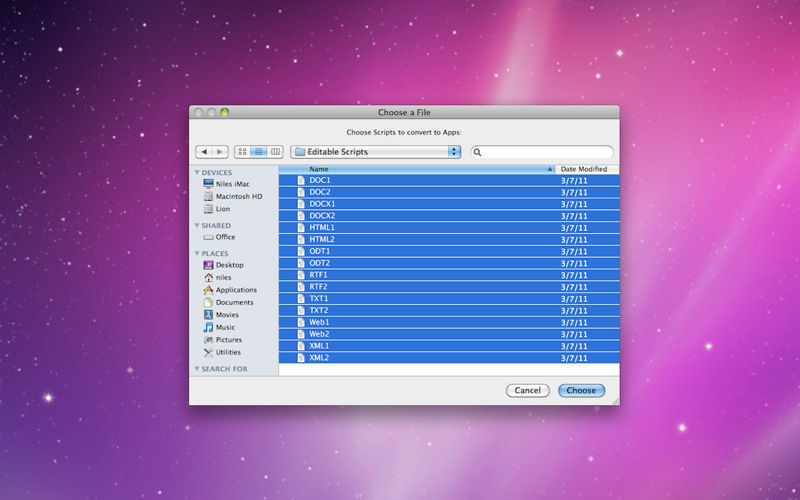The width and height of the screenshot is (800, 500).
Task: Click the 3/7/11 date in DOC1 row
Action: coord(574,181)
